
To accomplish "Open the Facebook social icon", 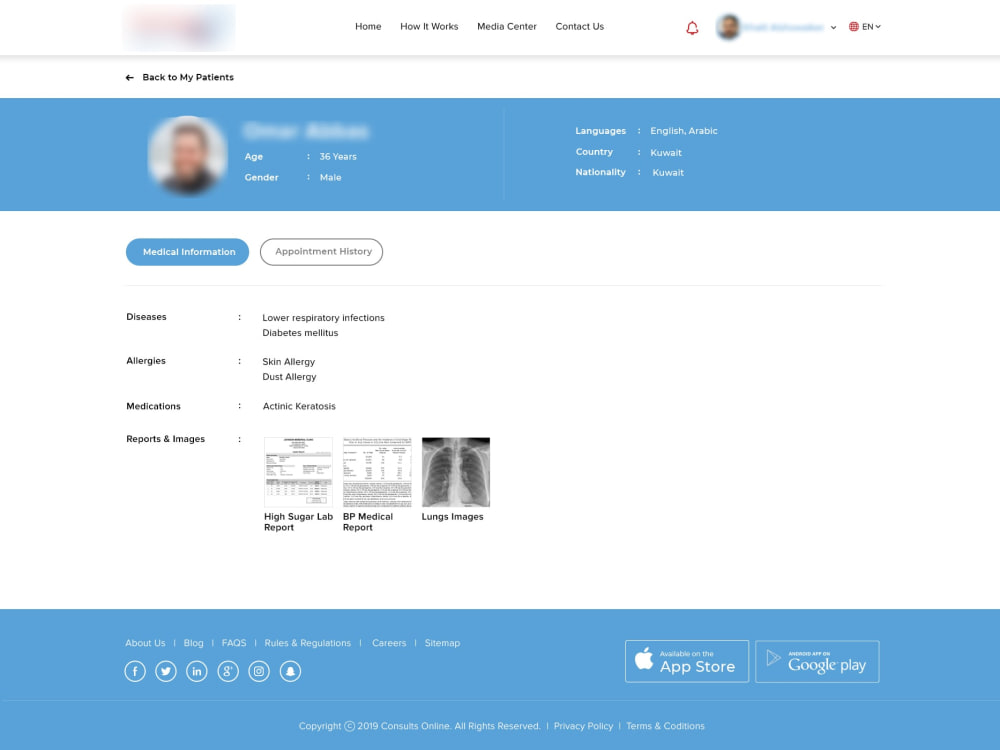I will click(135, 671).
